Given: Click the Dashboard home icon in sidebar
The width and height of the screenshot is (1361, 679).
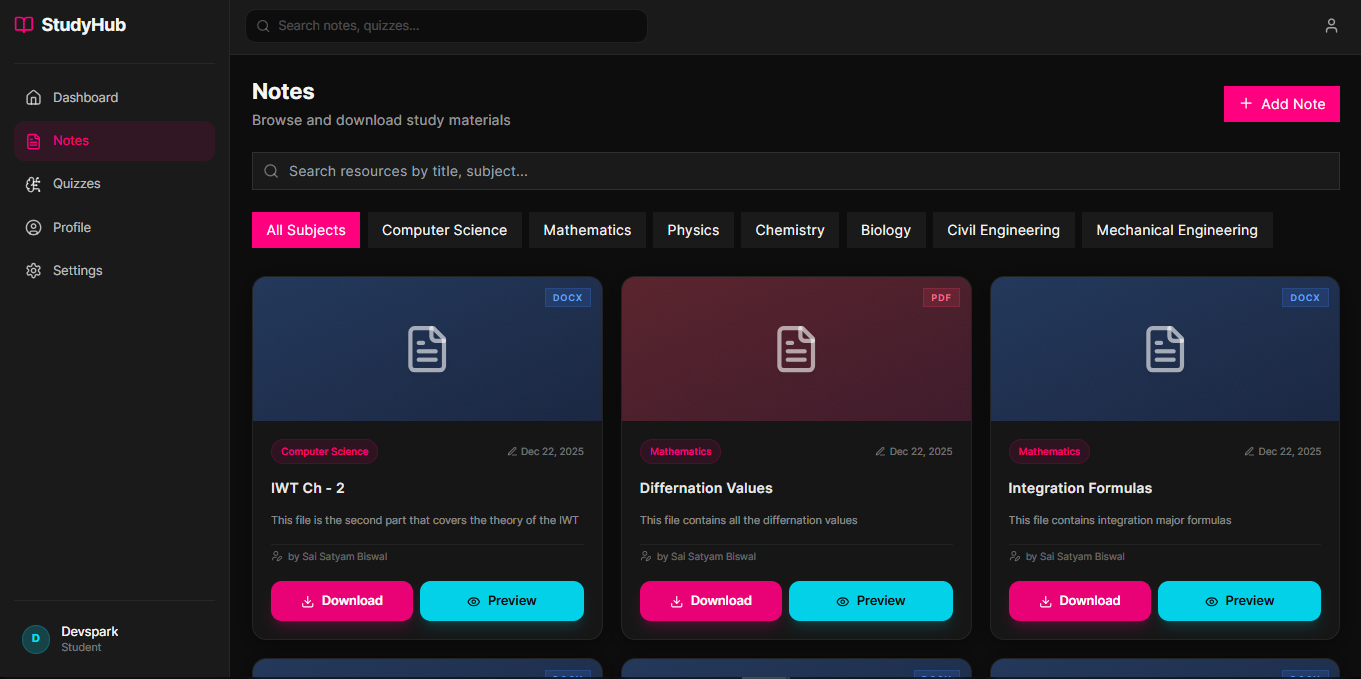Looking at the screenshot, I should pos(34,98).
